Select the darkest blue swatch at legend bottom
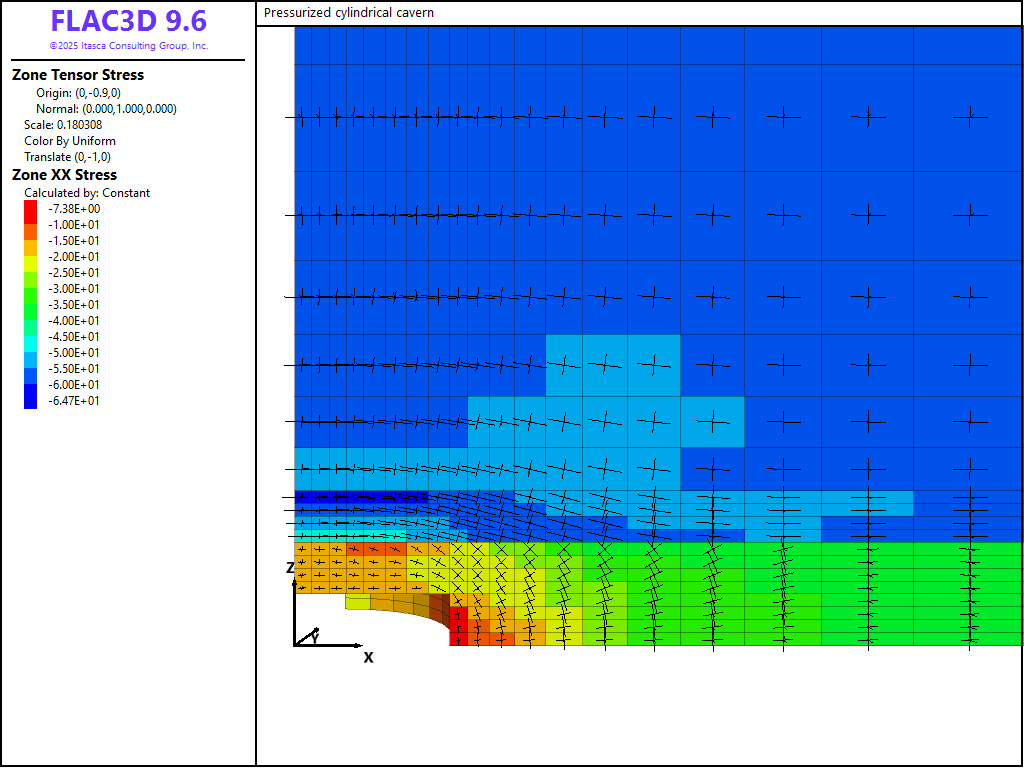Image resolution: width=1024 pixels, height=768 pixels. (x=30, y=399)
